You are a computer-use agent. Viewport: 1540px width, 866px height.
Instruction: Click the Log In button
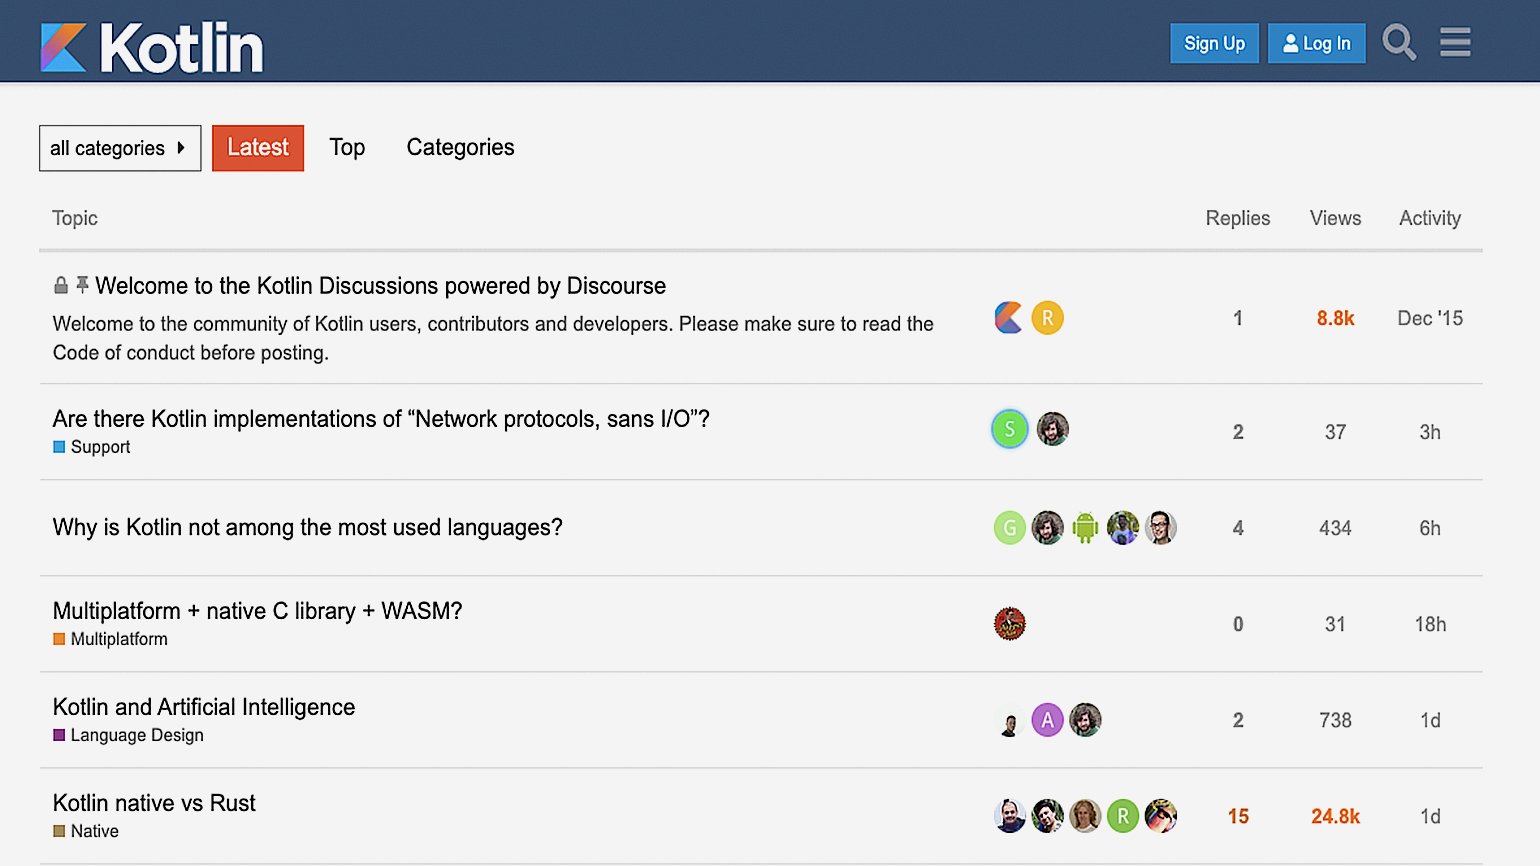tap(1316, 43)
